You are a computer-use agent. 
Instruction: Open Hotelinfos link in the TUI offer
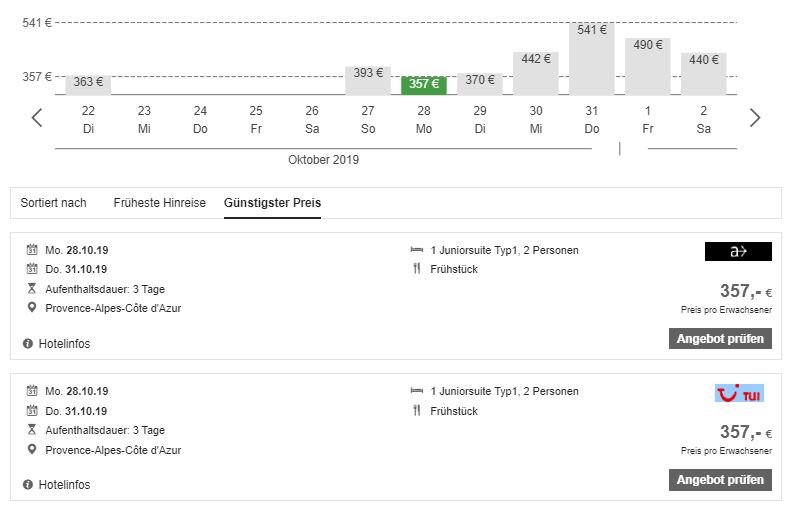pyautogui.click(x=64, y=485)
